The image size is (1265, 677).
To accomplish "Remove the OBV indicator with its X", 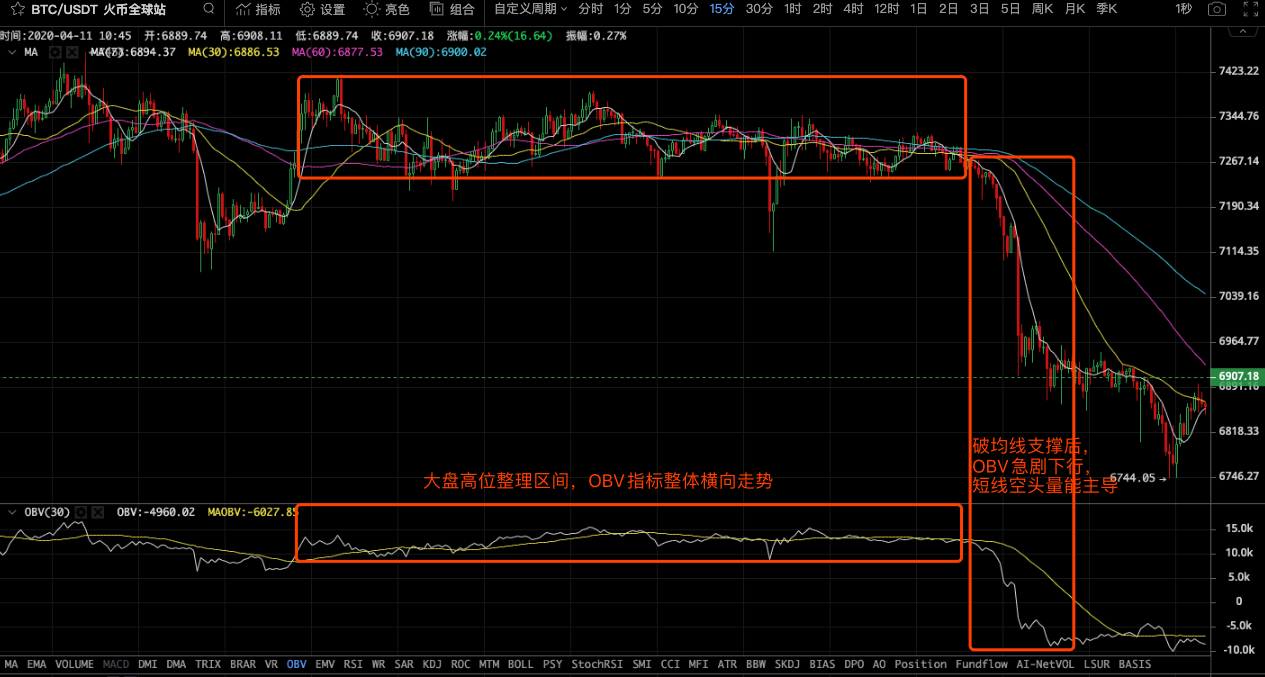I will click(x=97, y=512).
